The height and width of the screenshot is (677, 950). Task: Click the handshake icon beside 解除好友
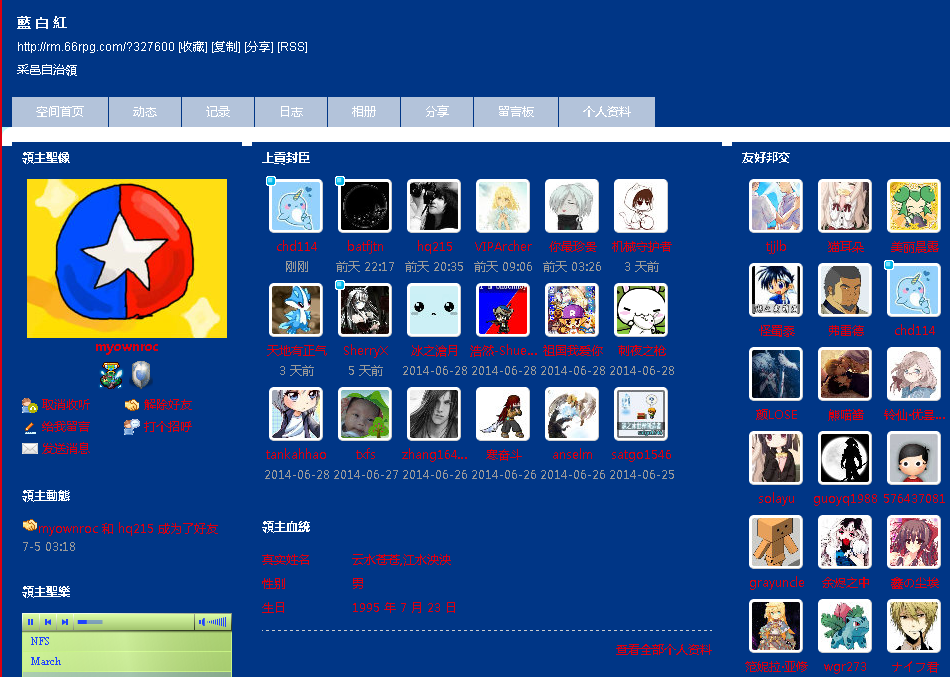tap(132, 405)
